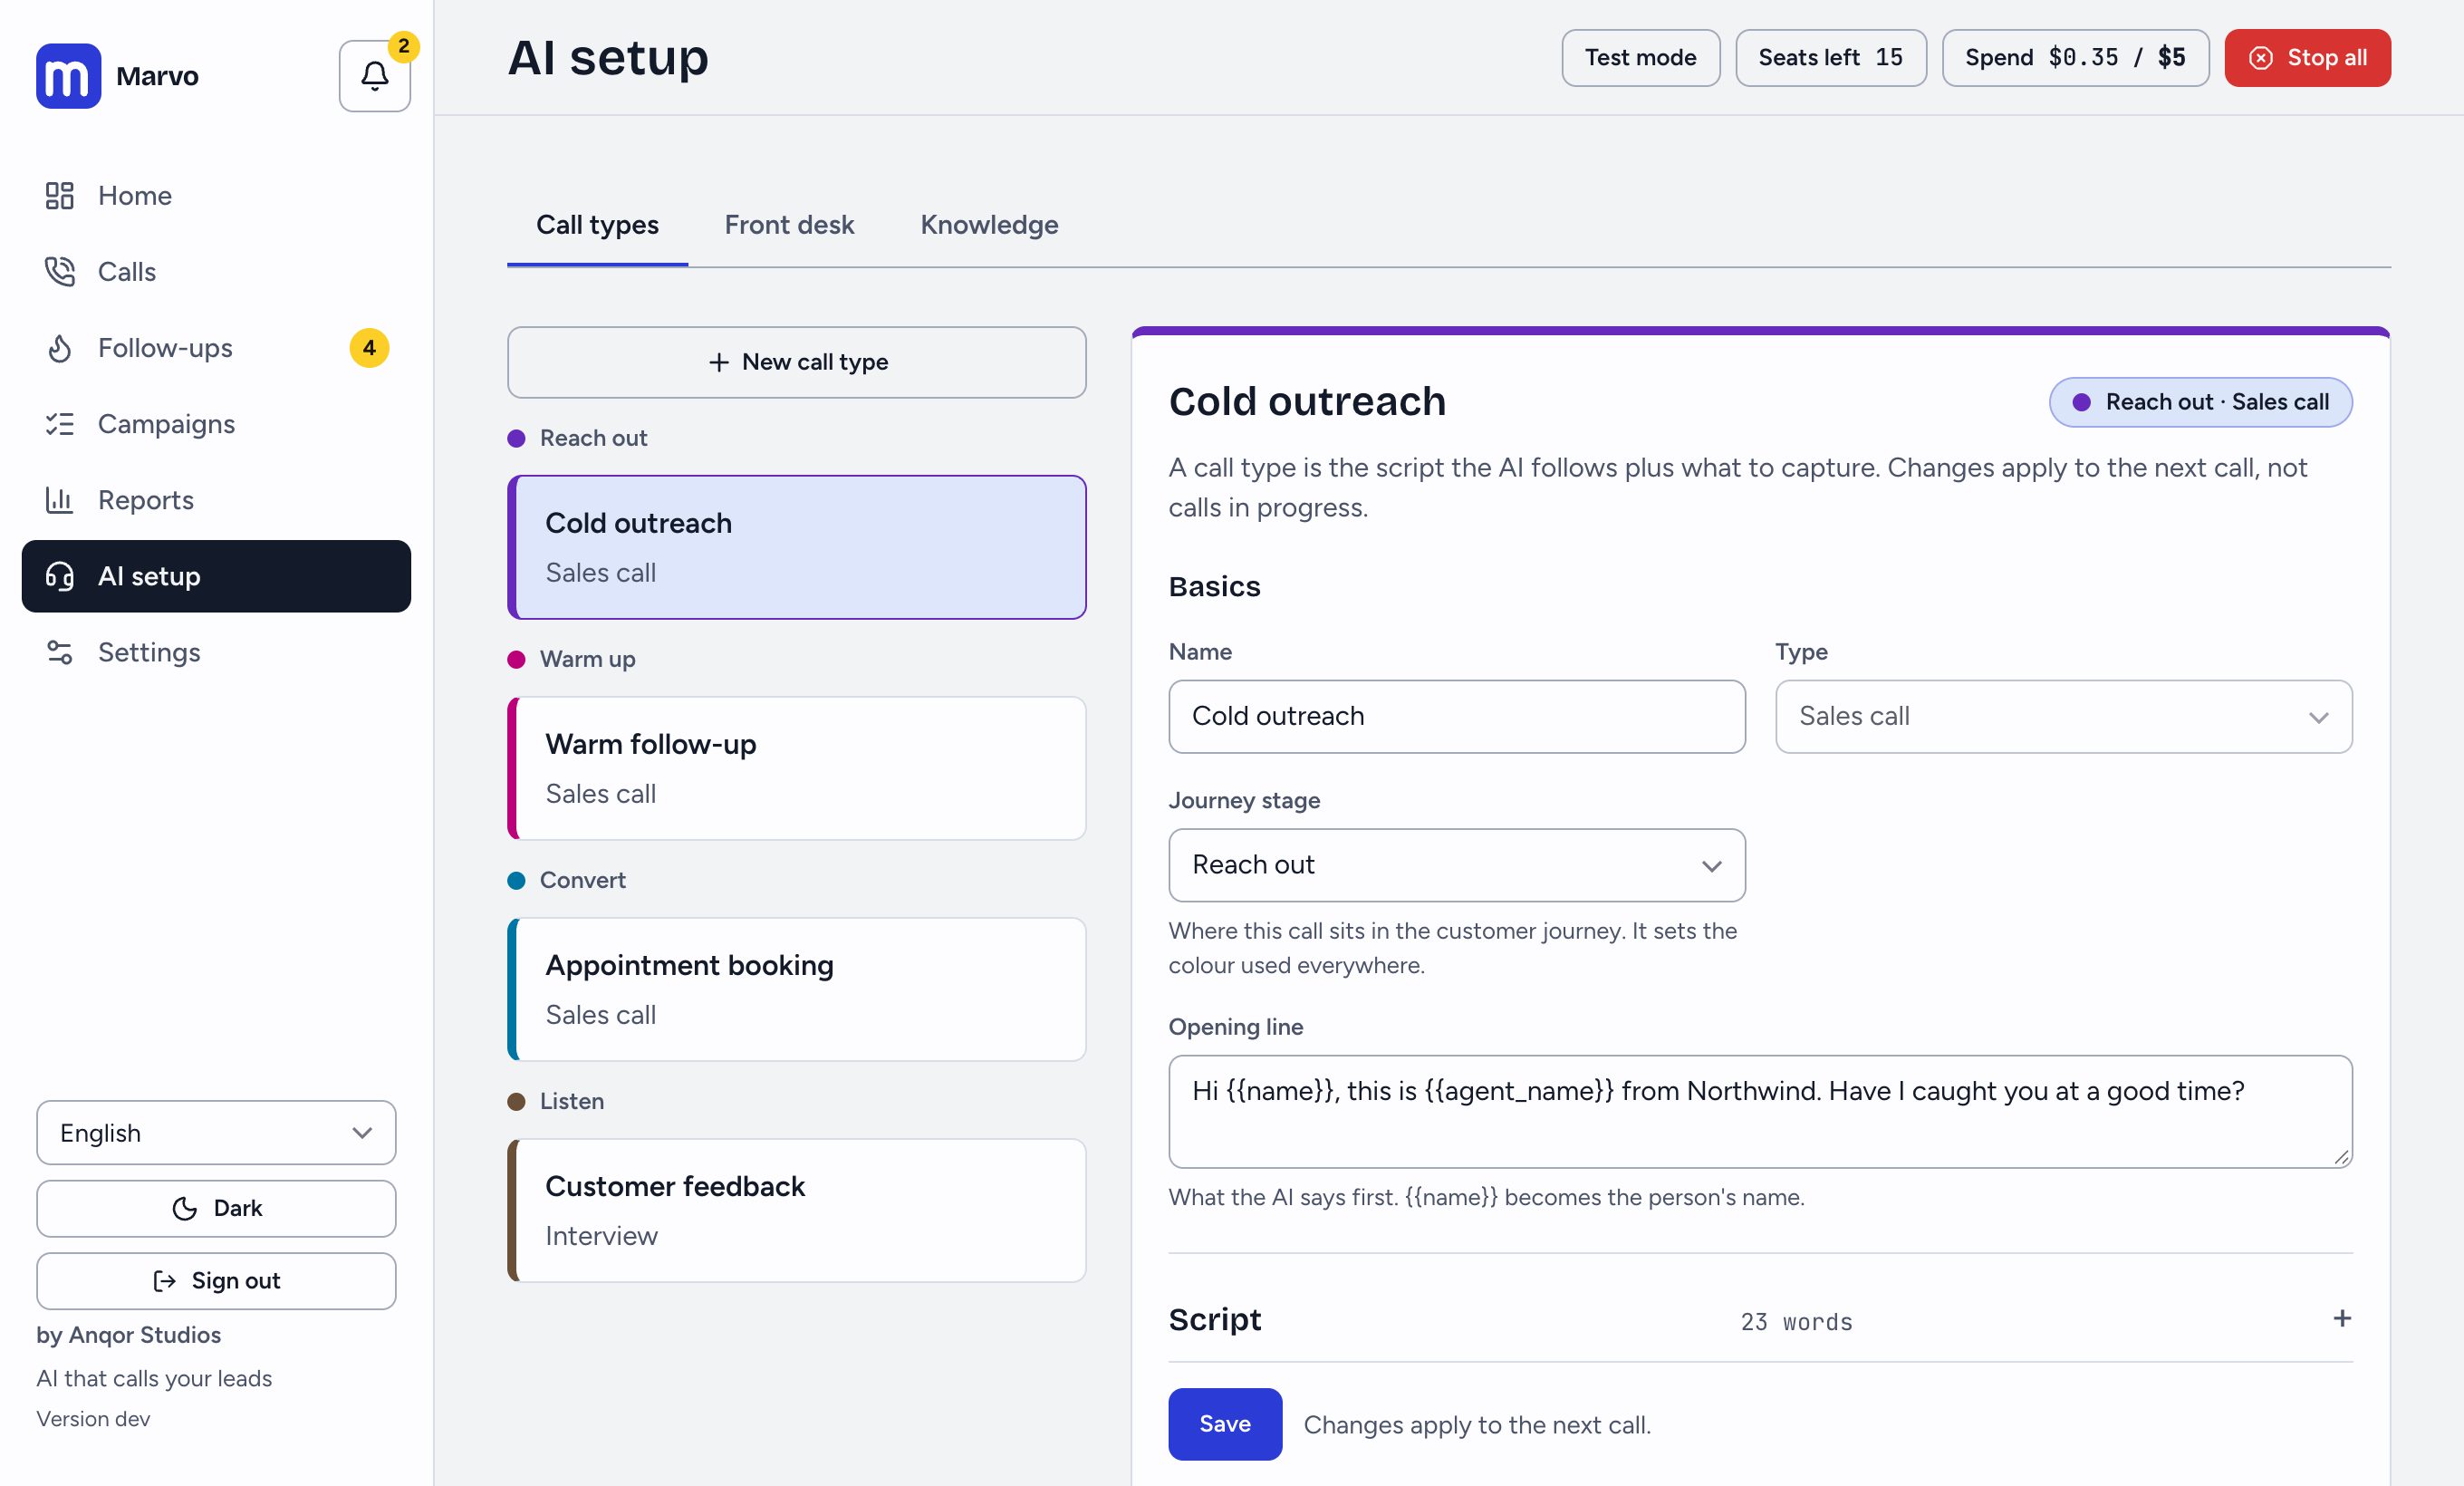2464x1486 pixels.
Task: Switch to Front desk tab
Action: point(789,225)
